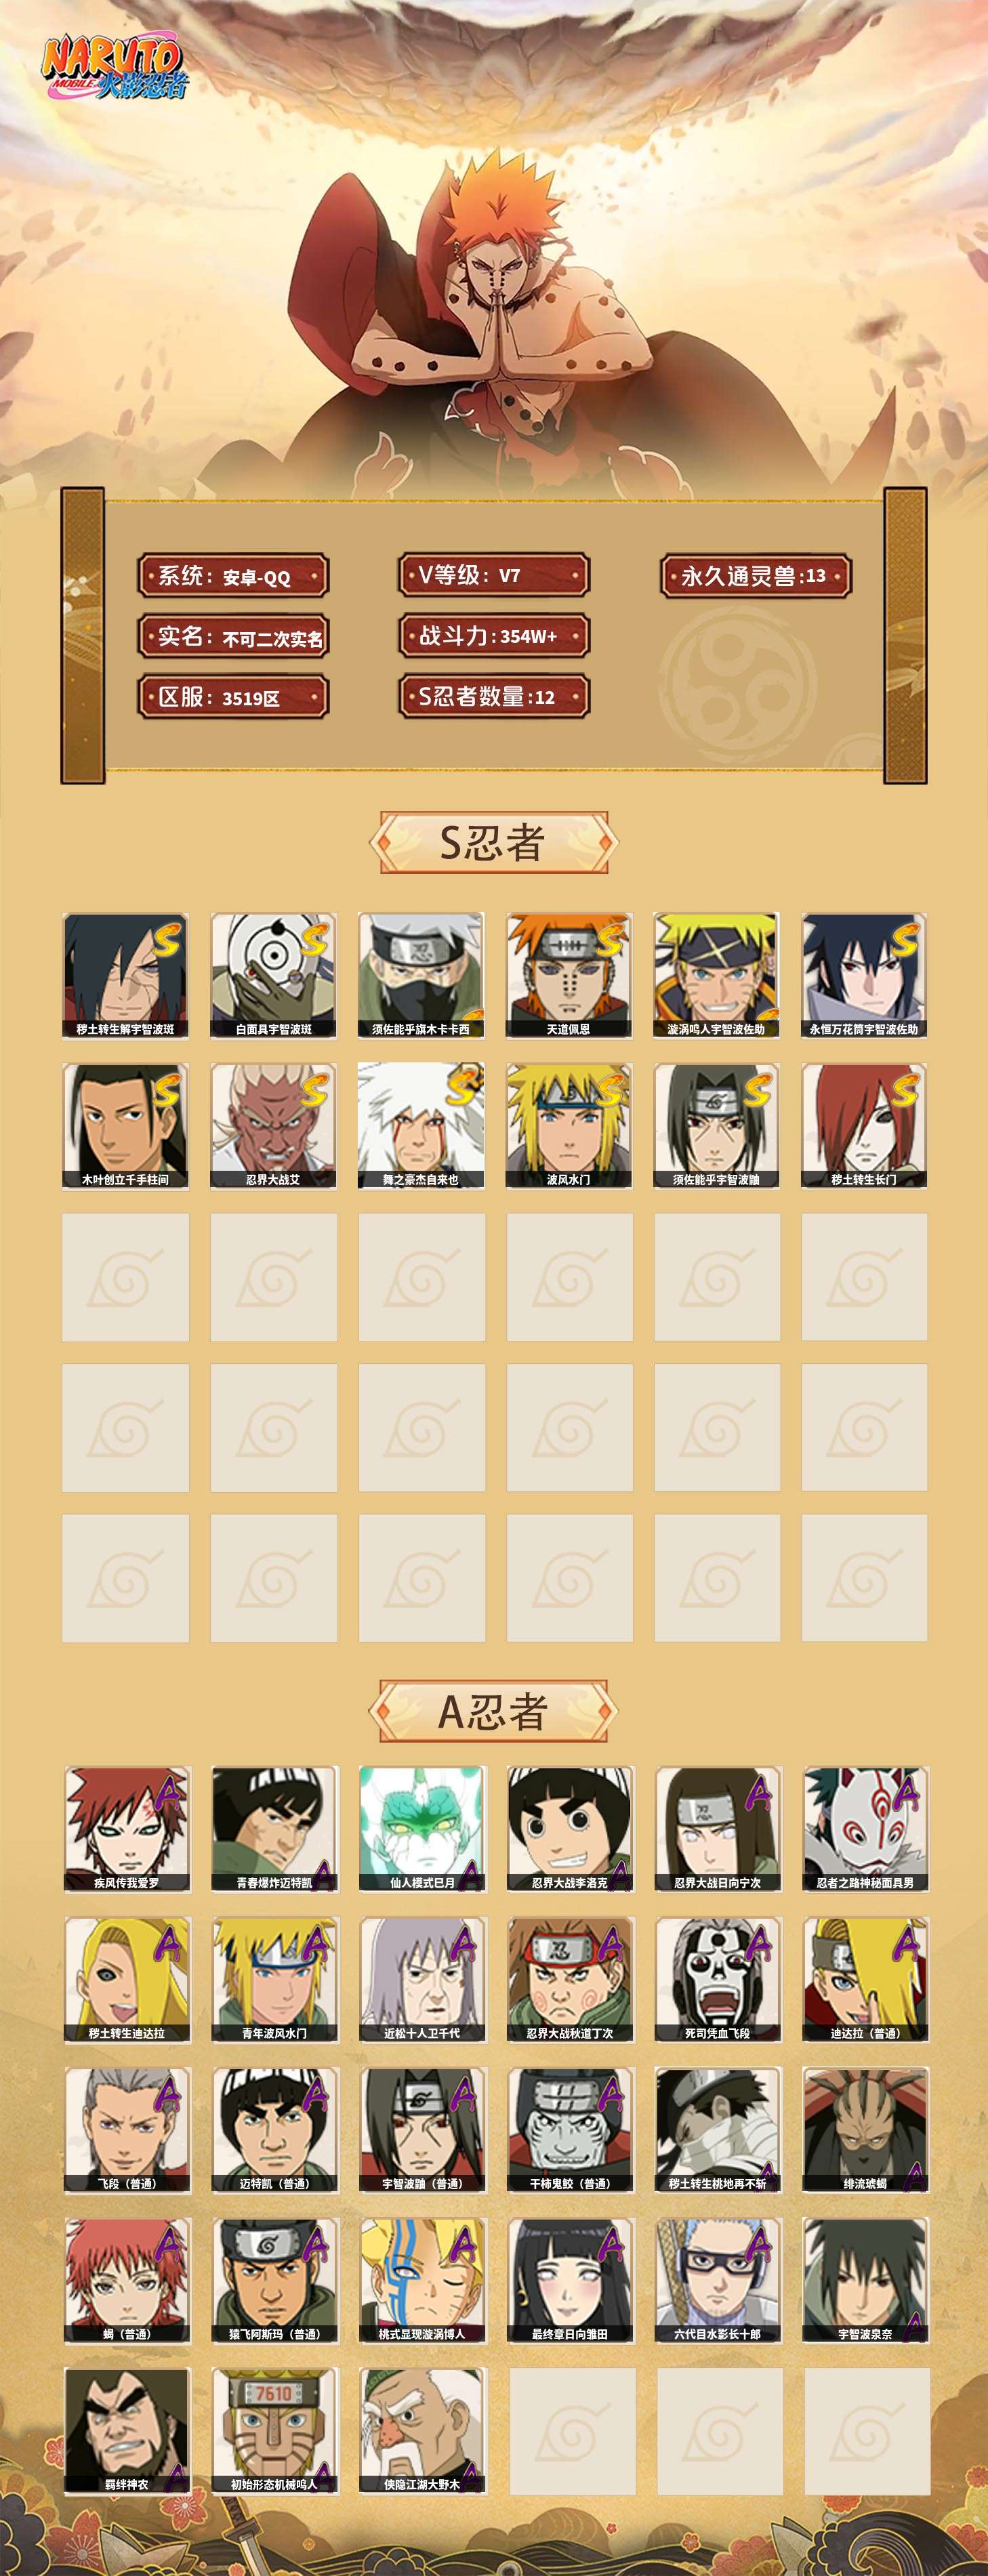Click the V等级 V7 label
The image size is (988, 2576).
click(x=494, y=575)
